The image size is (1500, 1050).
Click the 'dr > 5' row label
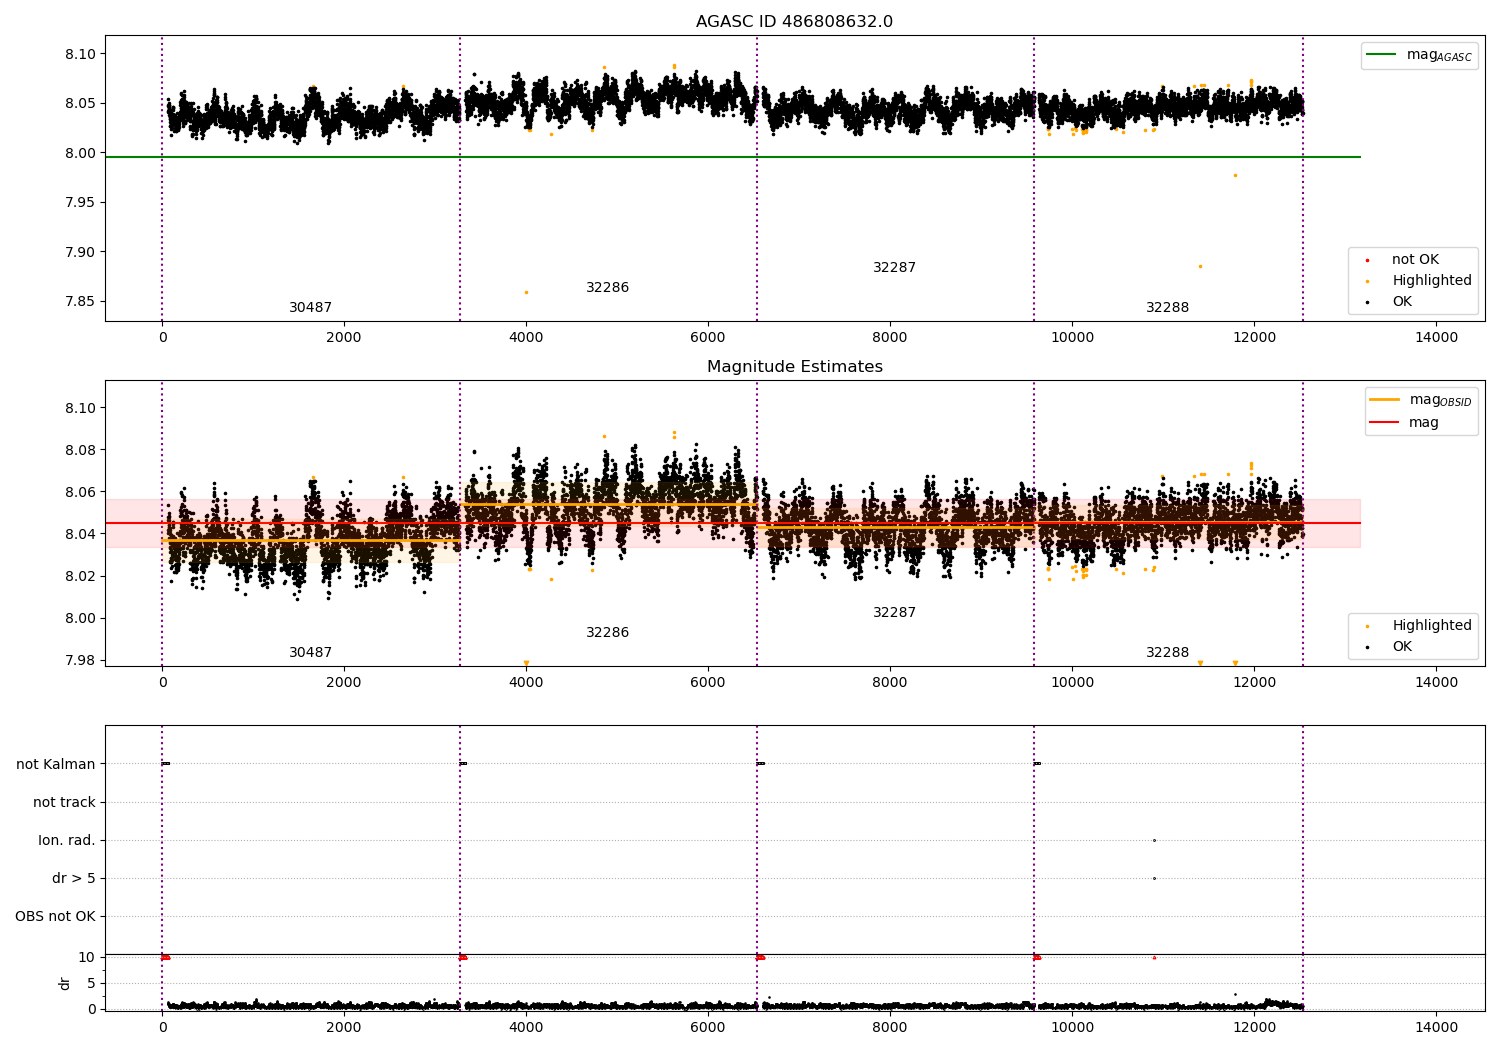tap(74, 879)
